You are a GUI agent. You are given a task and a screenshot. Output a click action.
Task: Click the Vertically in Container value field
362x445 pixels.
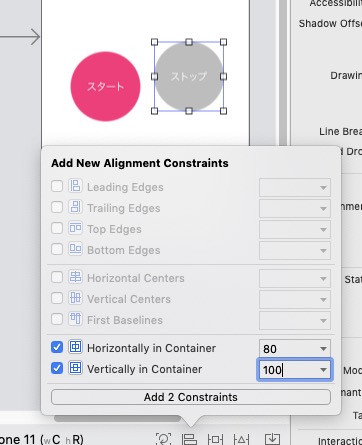[x=287, y=370]
